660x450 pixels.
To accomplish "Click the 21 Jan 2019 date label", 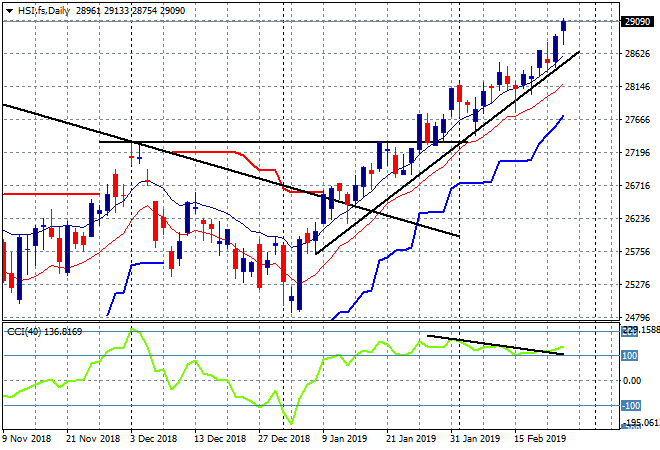I will coord(411,439).
